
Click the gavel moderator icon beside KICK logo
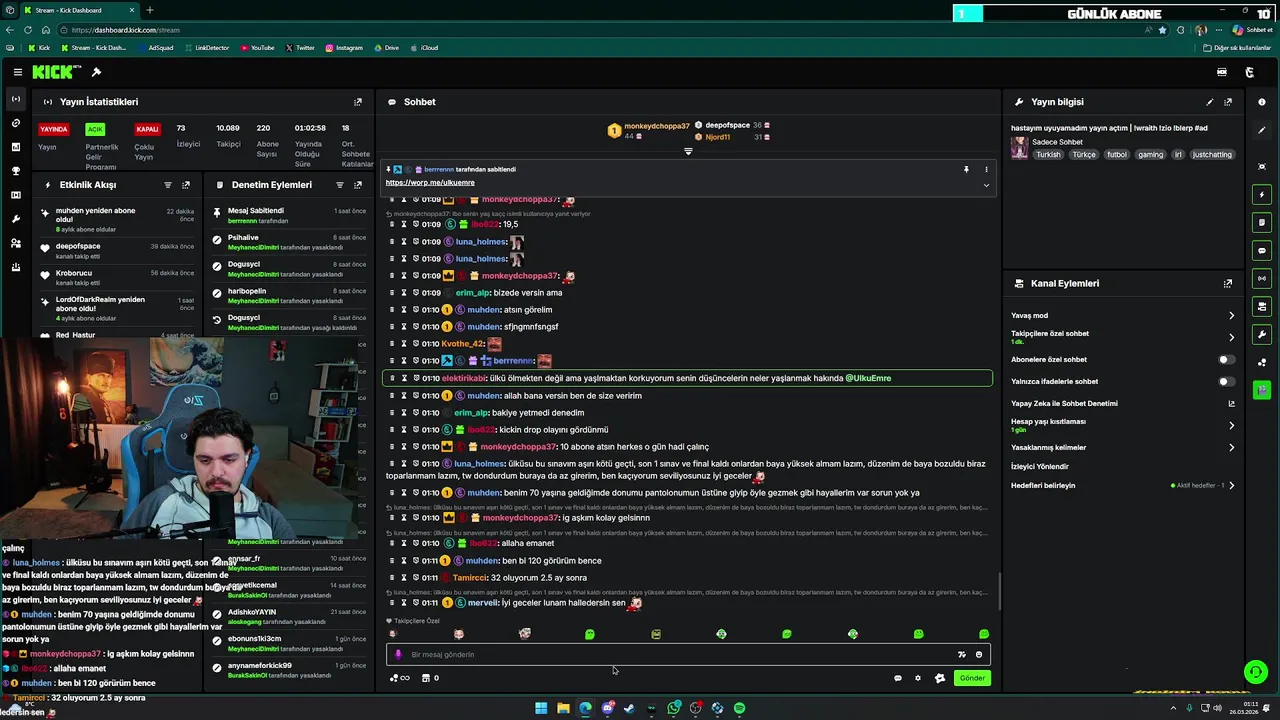click(96, 72)
